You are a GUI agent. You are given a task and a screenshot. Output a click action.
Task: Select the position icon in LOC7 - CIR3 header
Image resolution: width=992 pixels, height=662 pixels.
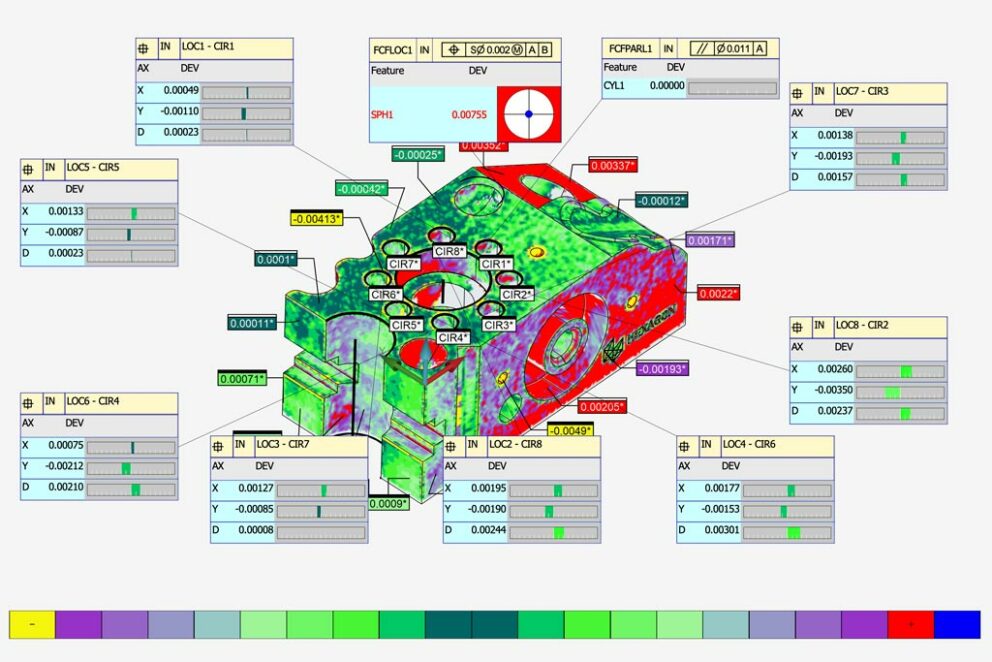tap(798, 92)
